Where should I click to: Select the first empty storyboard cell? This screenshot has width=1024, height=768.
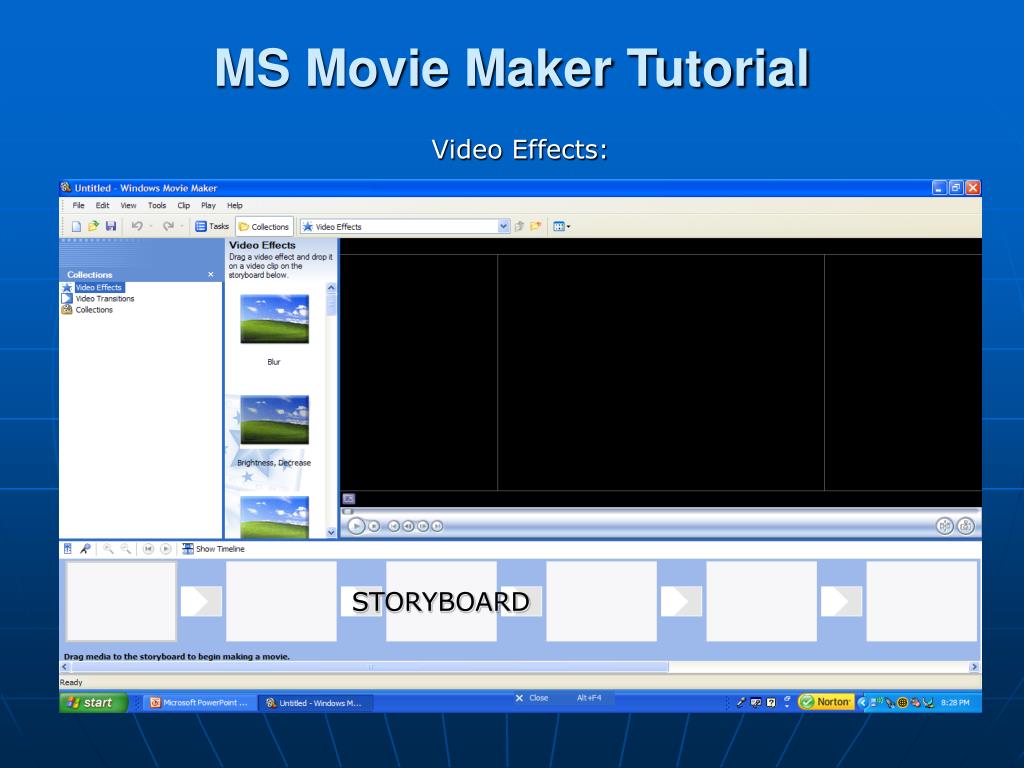[x=121, y=601]
